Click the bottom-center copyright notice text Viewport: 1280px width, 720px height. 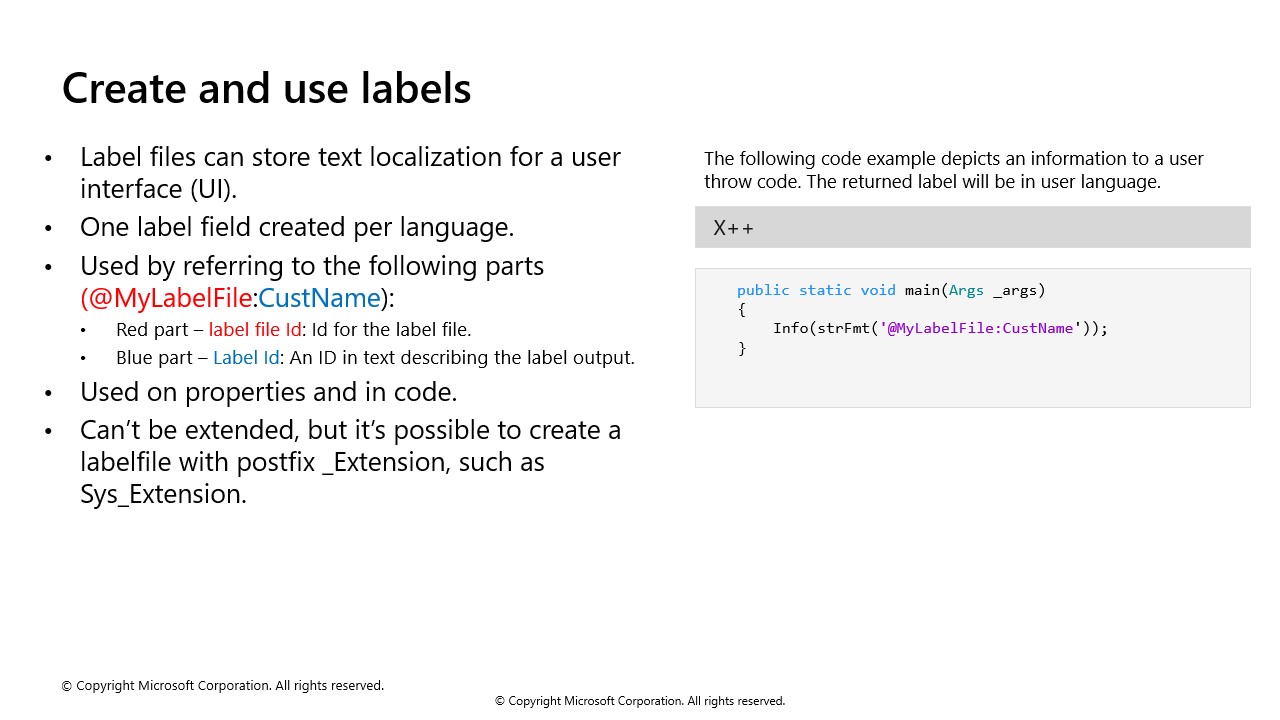click(640, 701)
